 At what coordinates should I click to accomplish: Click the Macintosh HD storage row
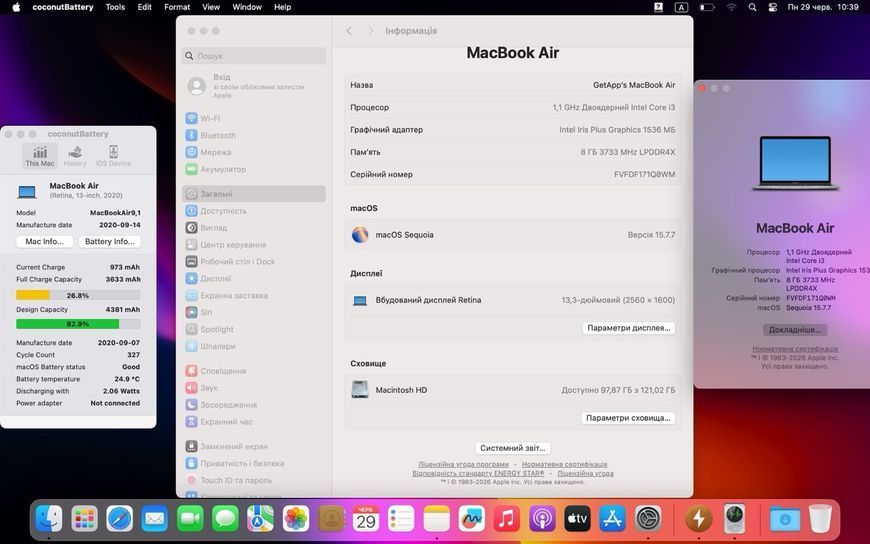pyautogui.click(x=513, y=390)
